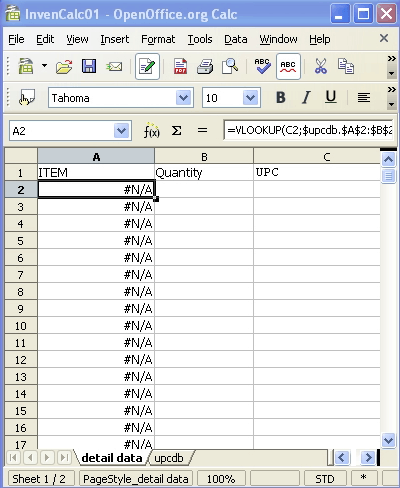Toggle Edit File mode icon
400x488 pixels.
(x=147, y=66)
